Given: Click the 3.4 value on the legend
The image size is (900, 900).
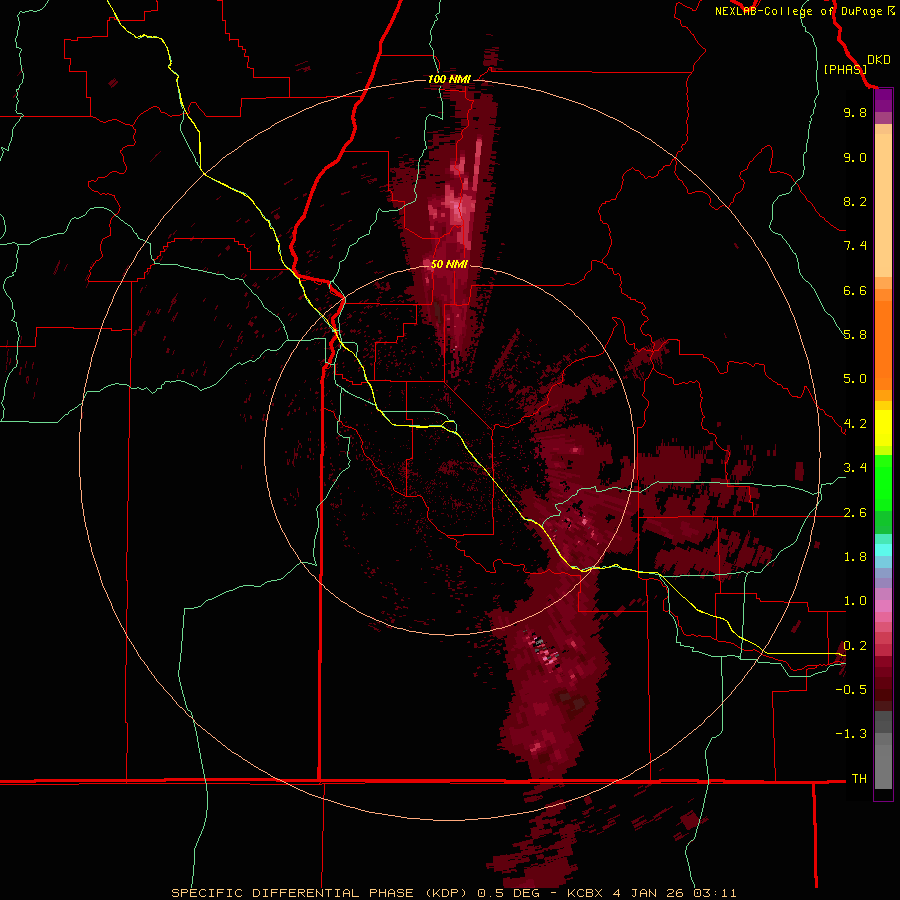Looking at the screenshot, I should 855,468.
